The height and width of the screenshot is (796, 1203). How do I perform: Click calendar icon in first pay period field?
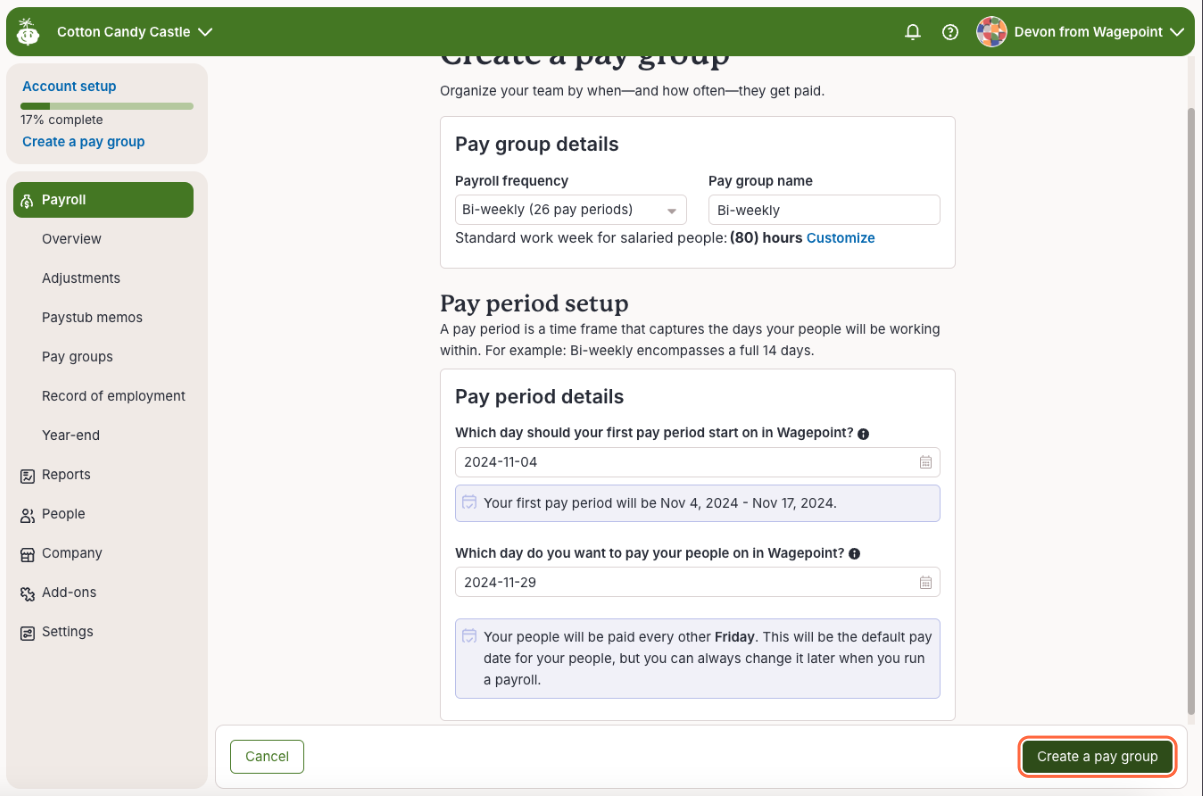[x=926, y=462]
